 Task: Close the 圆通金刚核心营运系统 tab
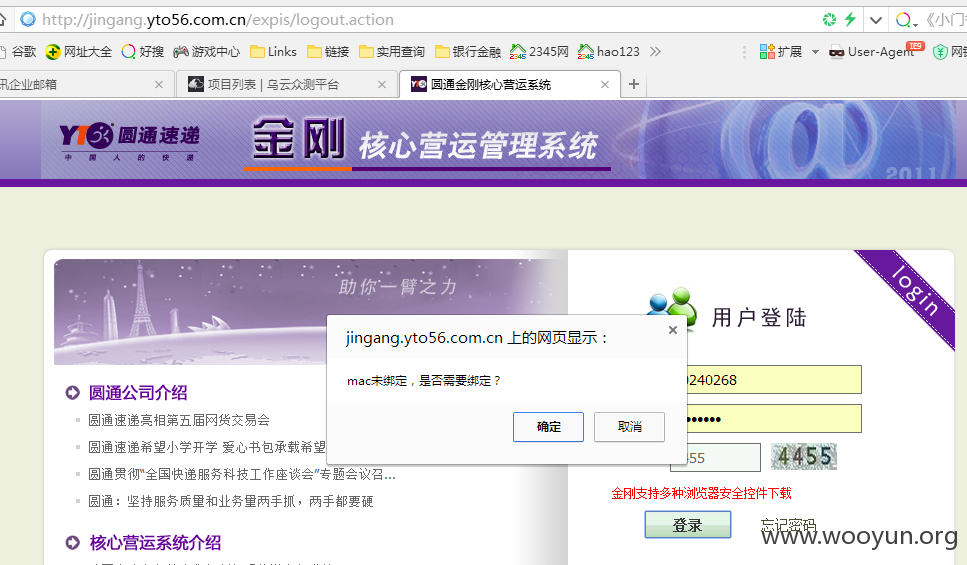604,85
